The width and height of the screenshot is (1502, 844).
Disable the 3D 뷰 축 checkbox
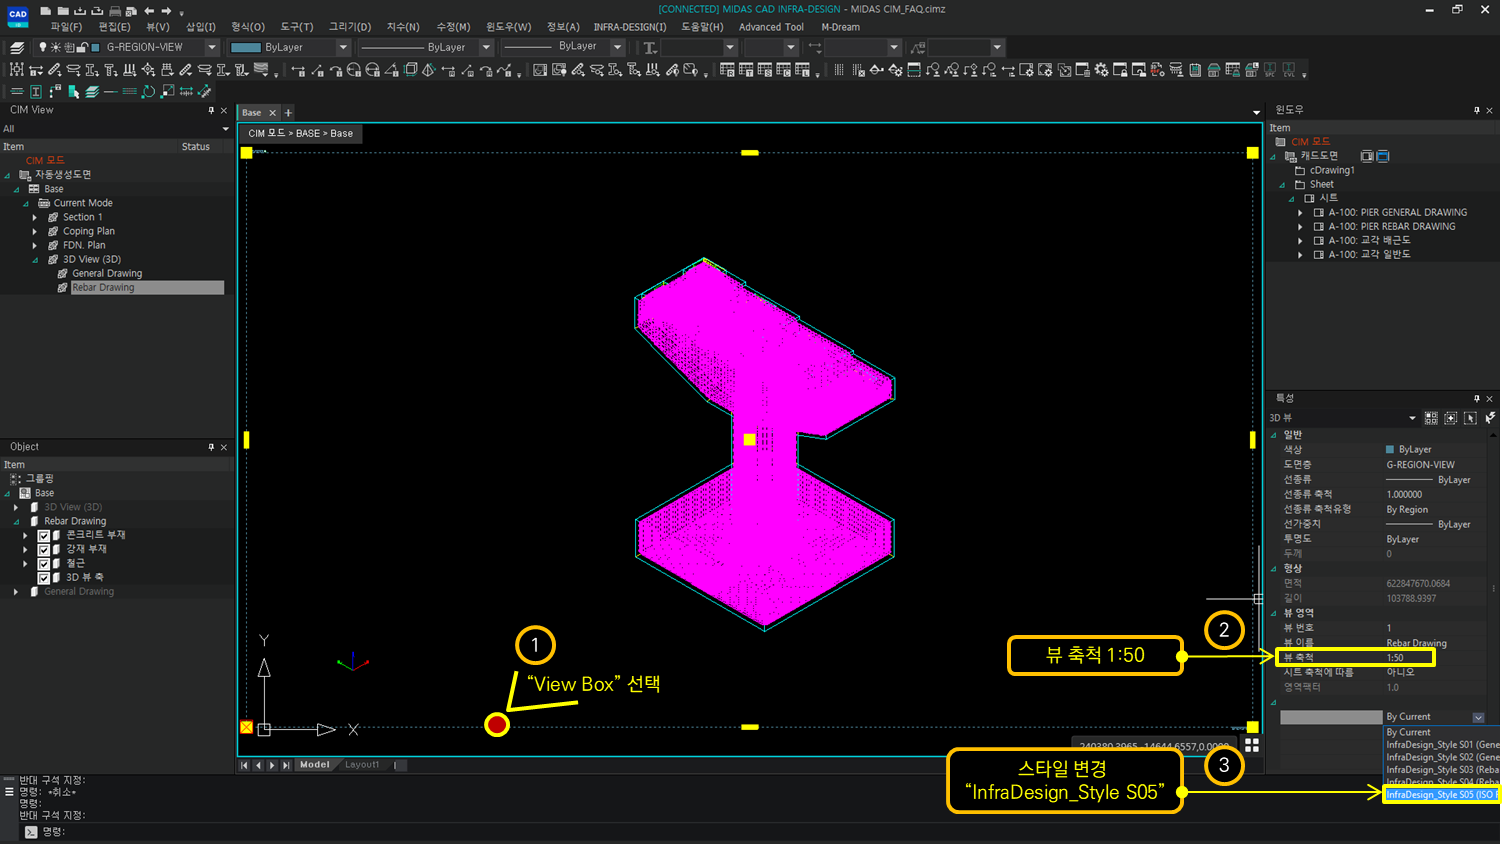click(x=44, y=578)
